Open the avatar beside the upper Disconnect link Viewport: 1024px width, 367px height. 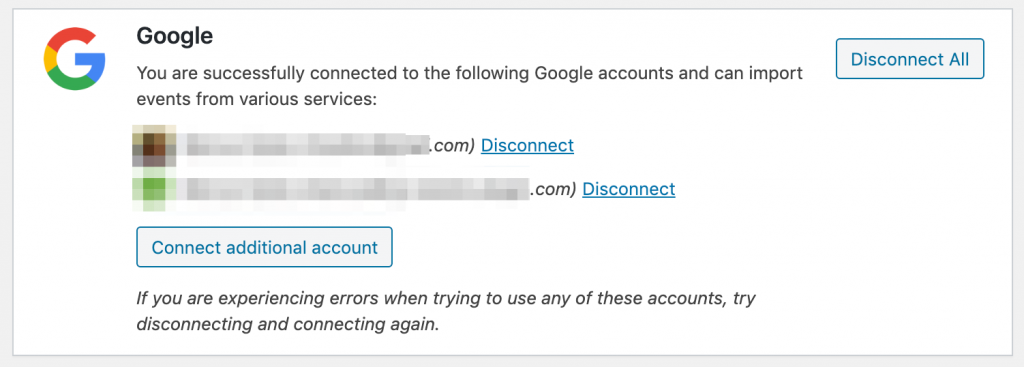coord(155,146)
